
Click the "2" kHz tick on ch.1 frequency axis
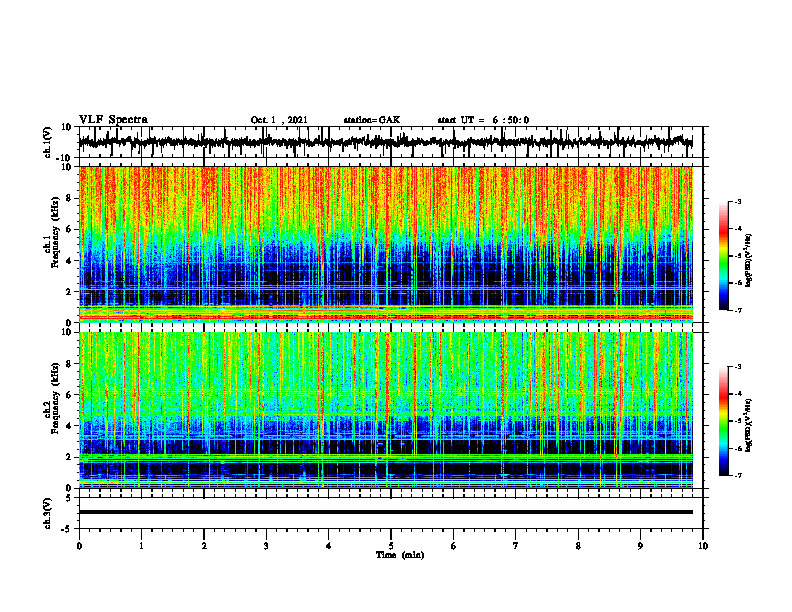coord(70,292)
